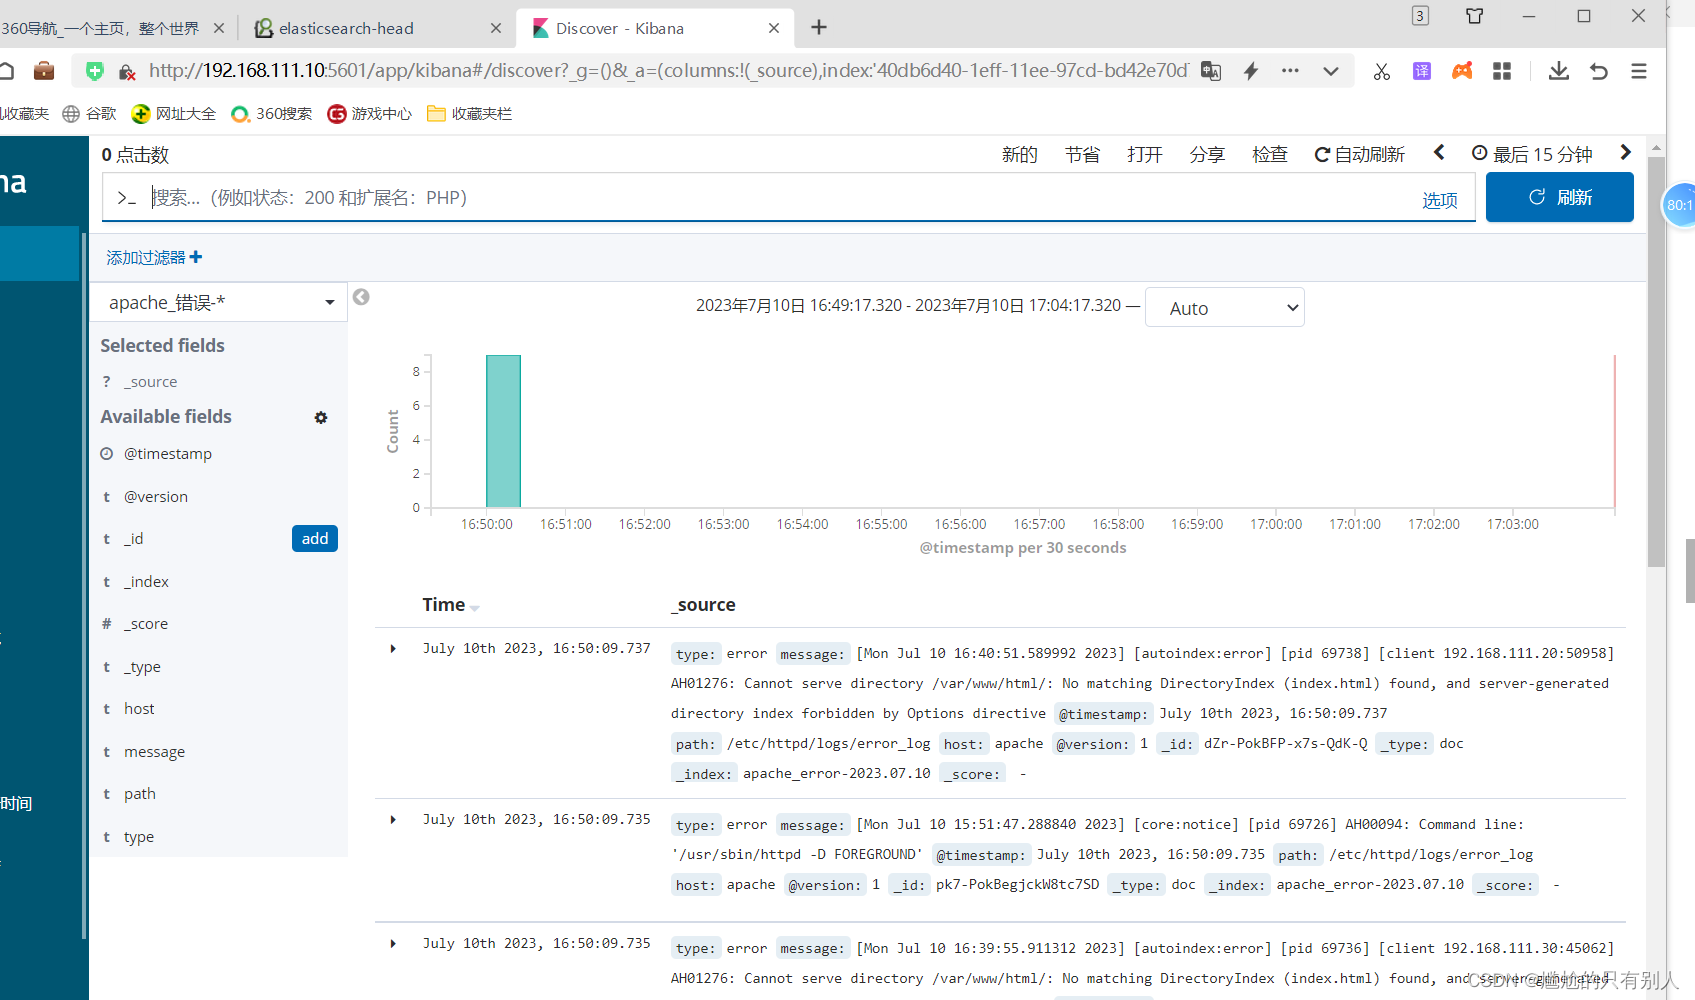Image resolution: width=1695 pixels, height=1000 pixels.
Task: Click the briefcase icon in browser toolbar
Action: [x=44, y=71]
